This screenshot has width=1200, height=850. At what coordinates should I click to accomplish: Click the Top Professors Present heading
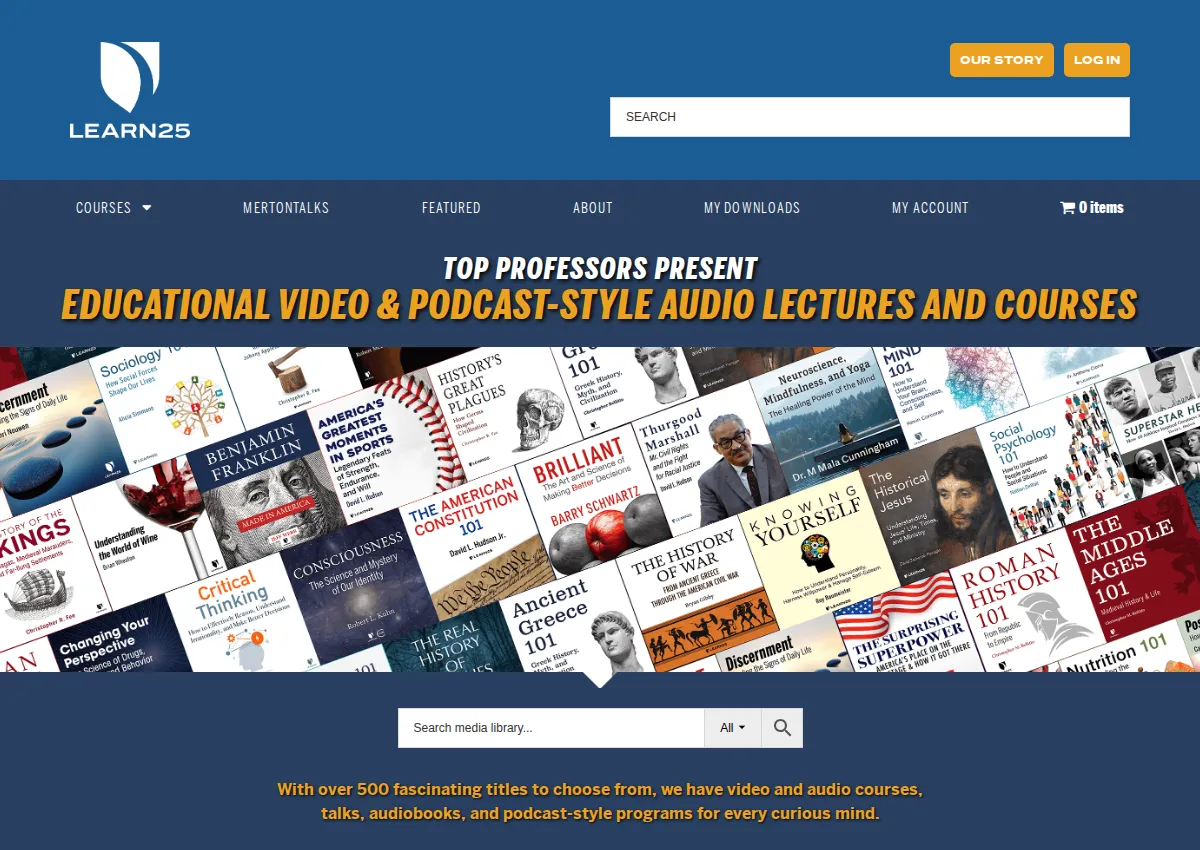click(600, 268)
